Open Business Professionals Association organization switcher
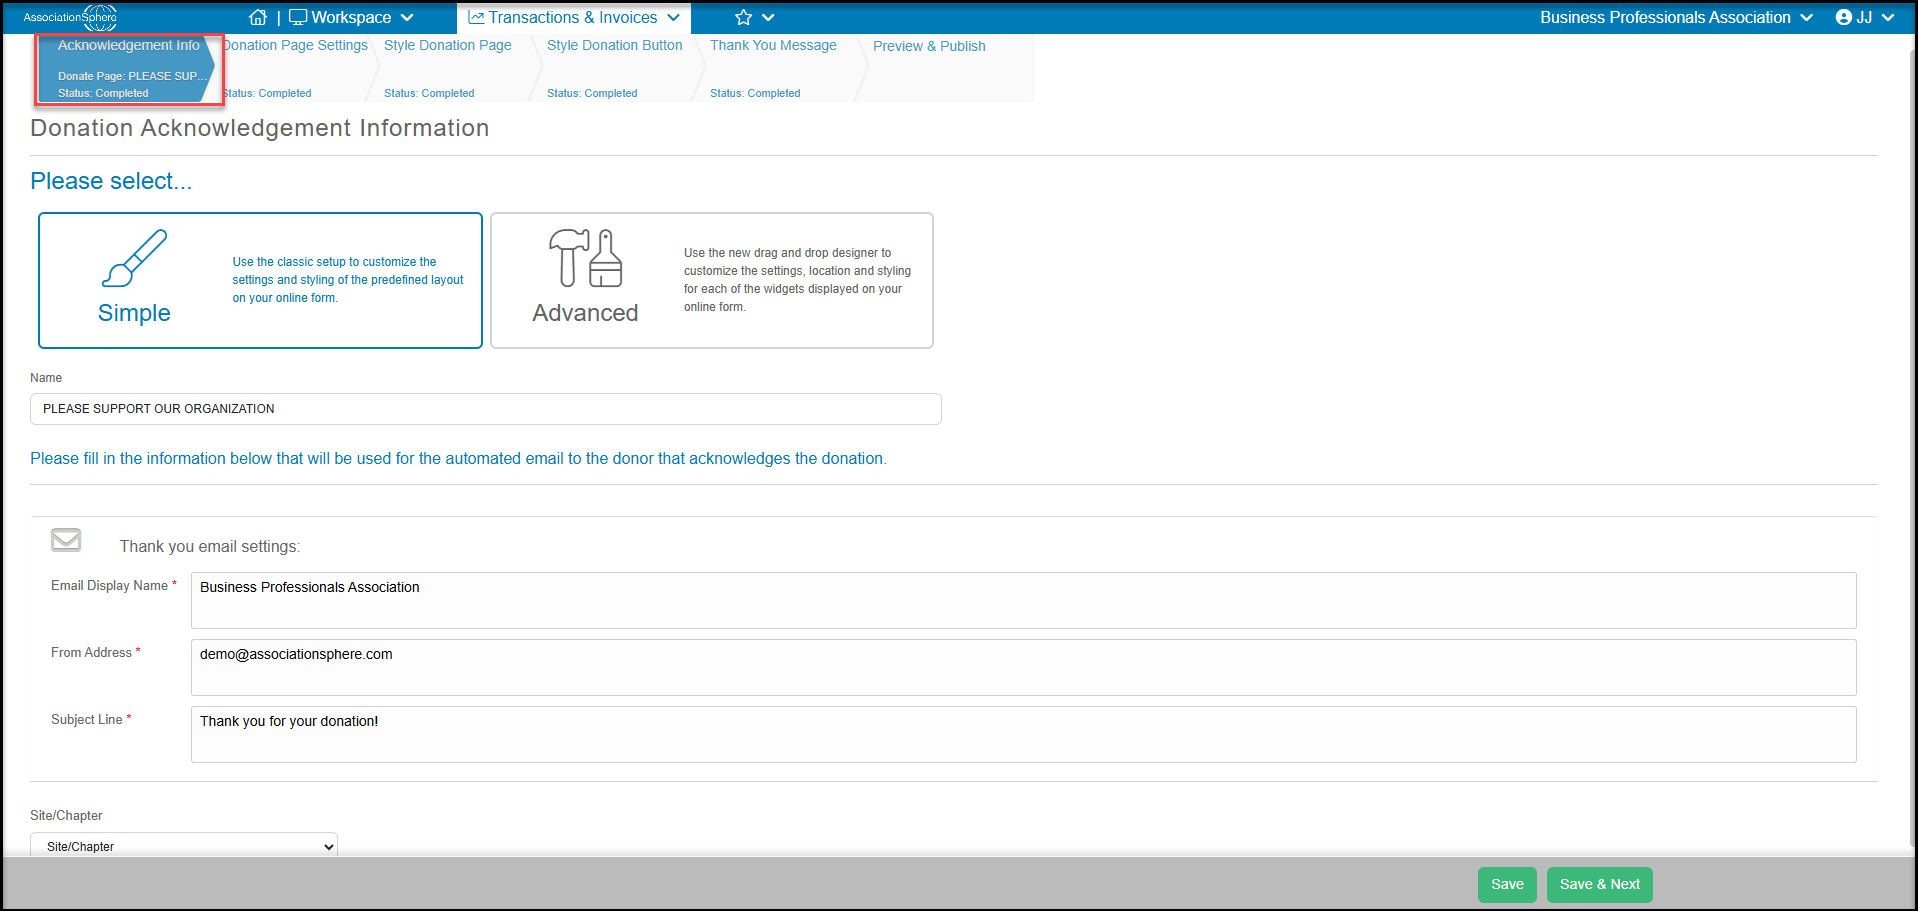The height and width of the screenshot is (911, 1918). coord(1676,17)
